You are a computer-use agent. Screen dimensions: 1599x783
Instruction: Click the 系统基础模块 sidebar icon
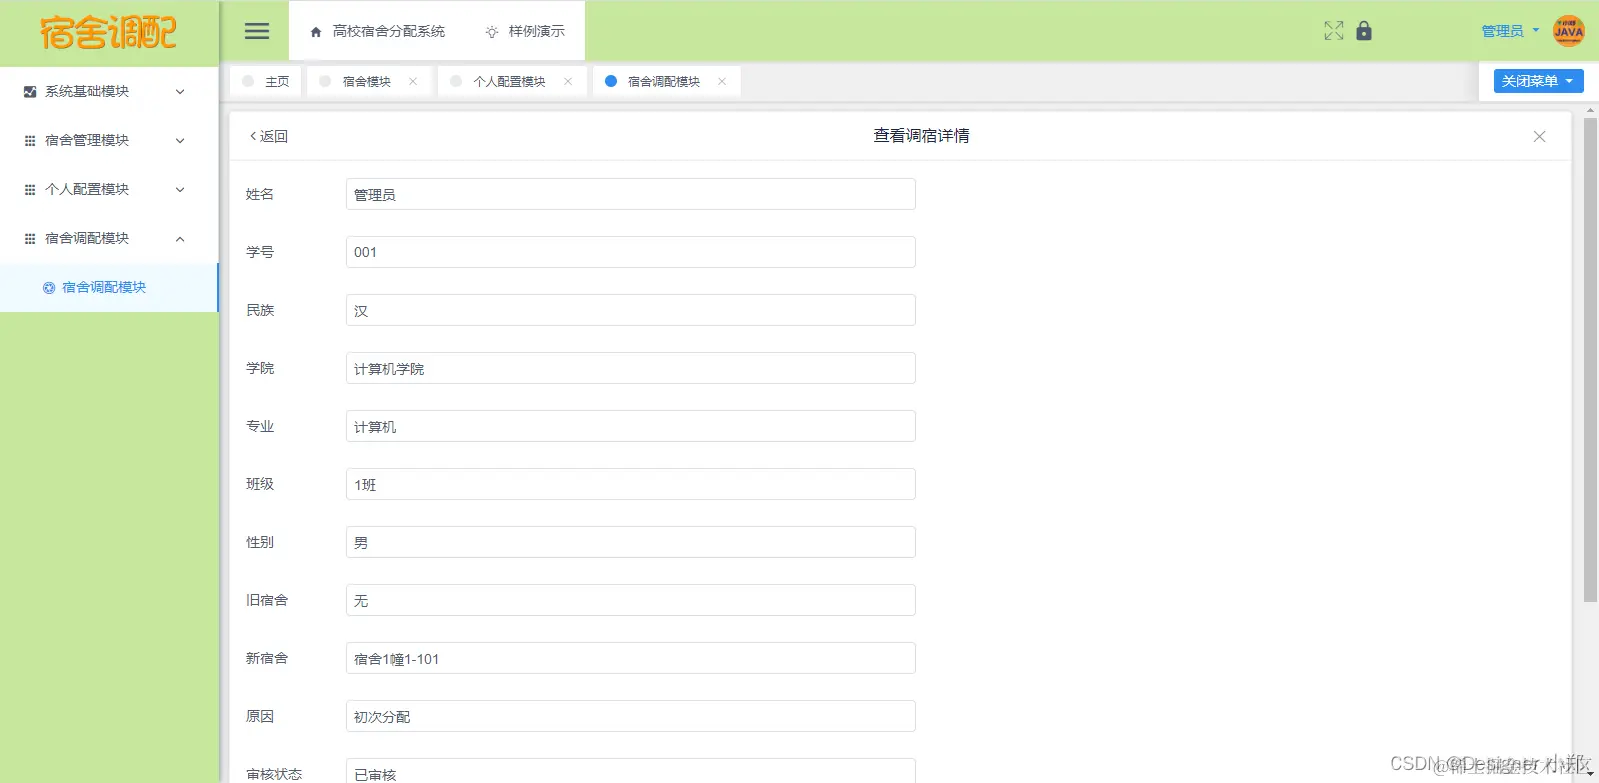(x=30, y=91)
